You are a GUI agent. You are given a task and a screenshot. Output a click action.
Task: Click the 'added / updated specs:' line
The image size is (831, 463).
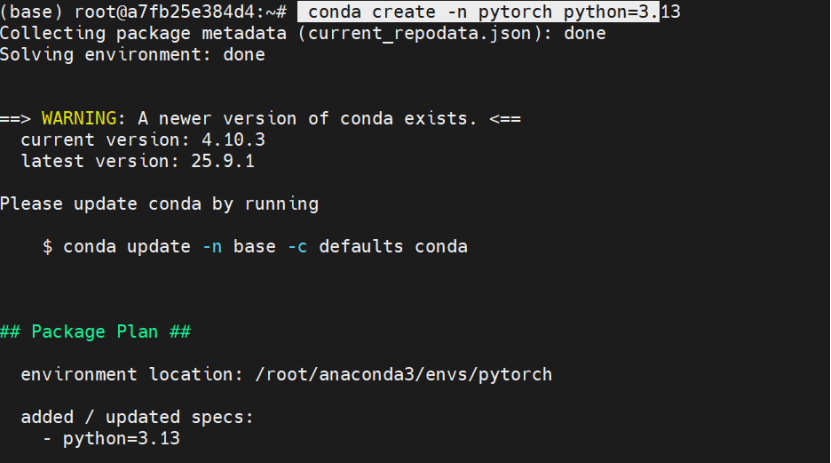coord(137,417)
